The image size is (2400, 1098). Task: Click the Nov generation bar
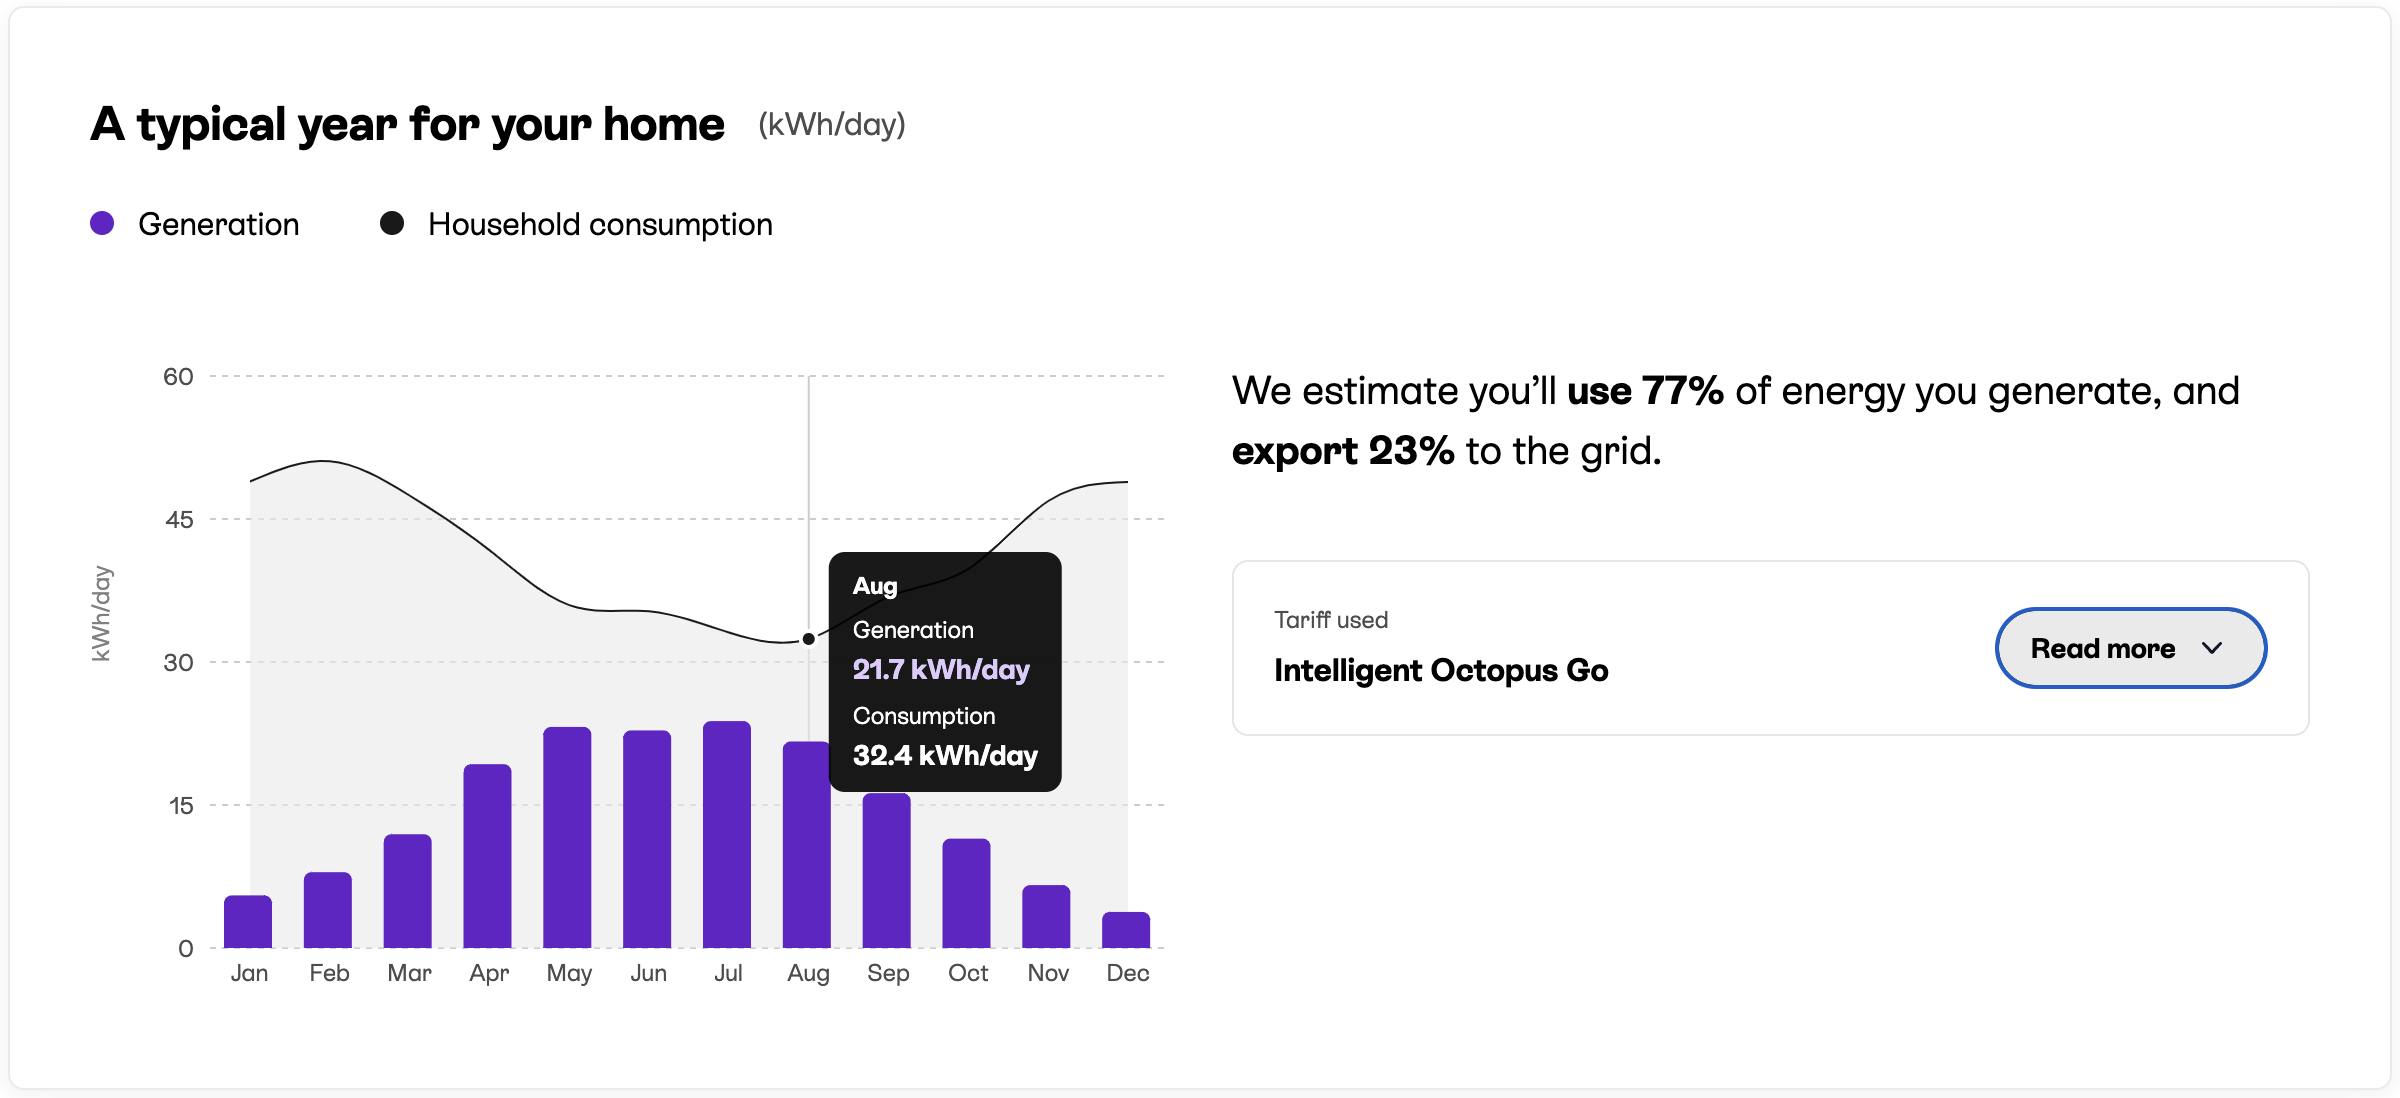coord(1047,916)
